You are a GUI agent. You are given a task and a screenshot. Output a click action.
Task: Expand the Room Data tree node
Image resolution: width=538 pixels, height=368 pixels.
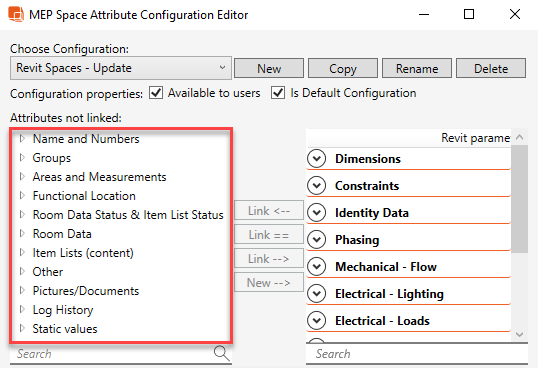pos(22,234)
